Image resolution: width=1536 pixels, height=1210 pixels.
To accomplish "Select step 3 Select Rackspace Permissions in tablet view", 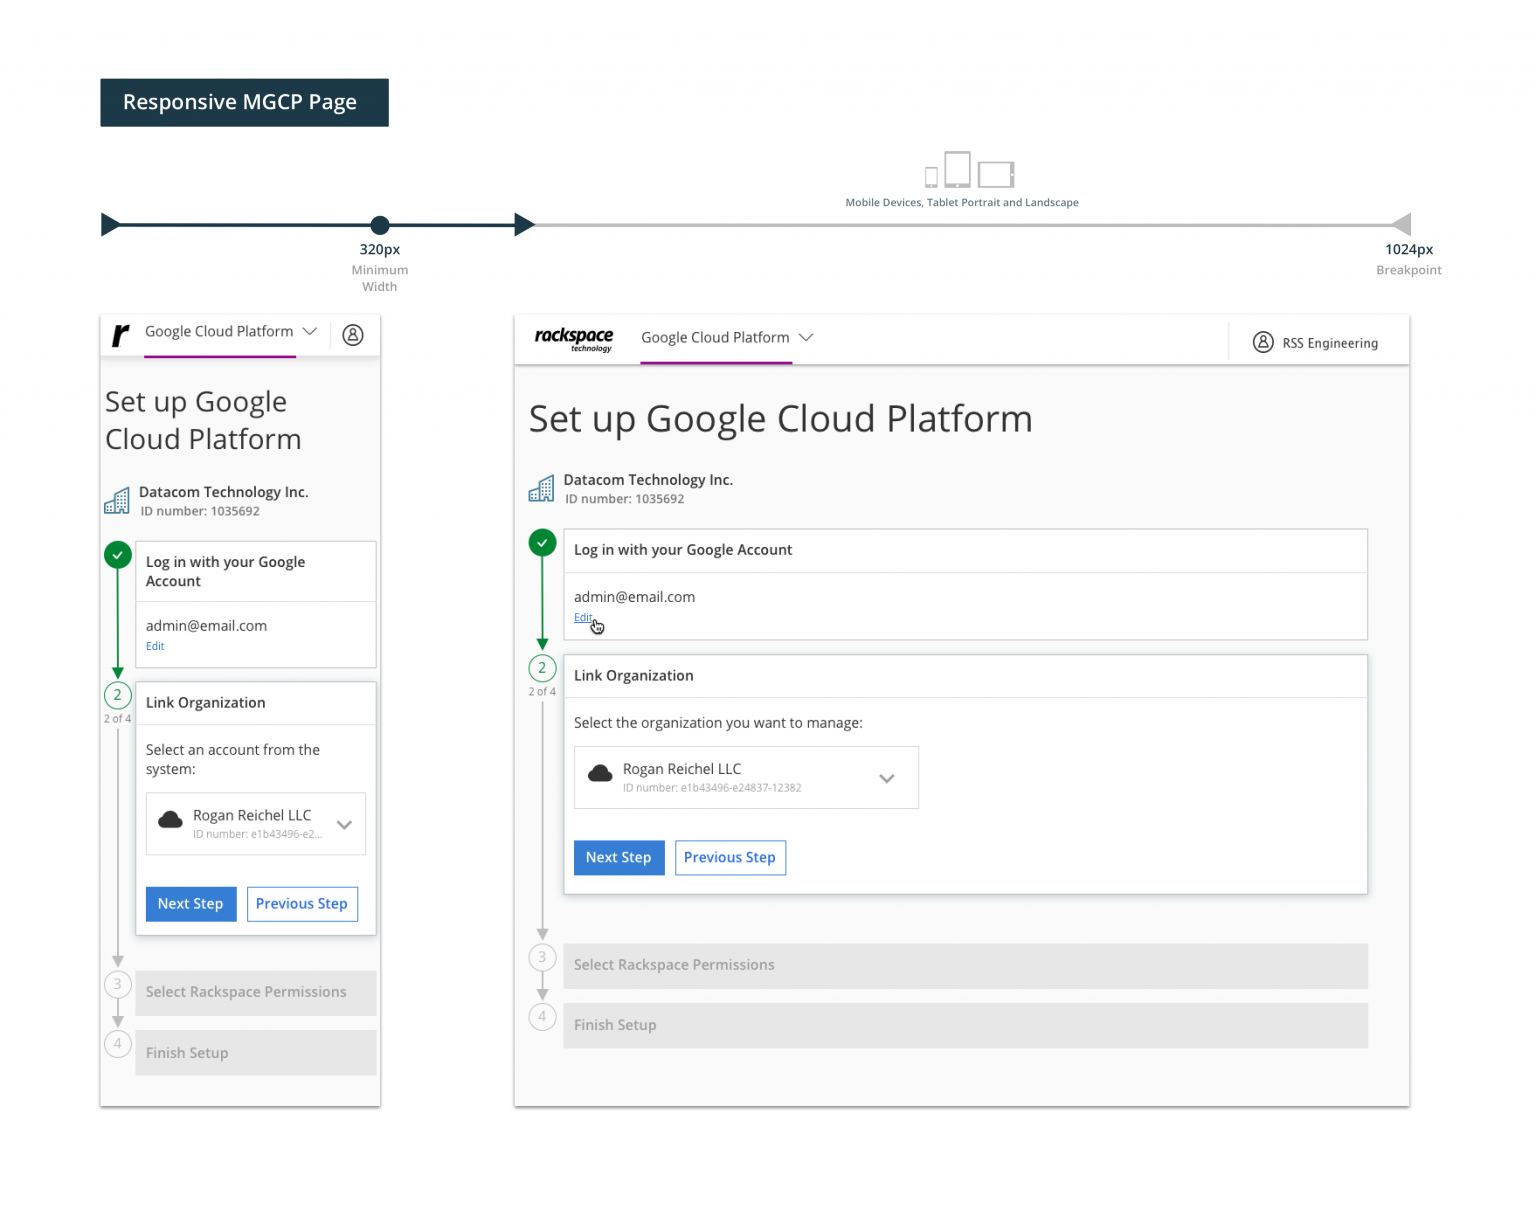I will 964,966.
